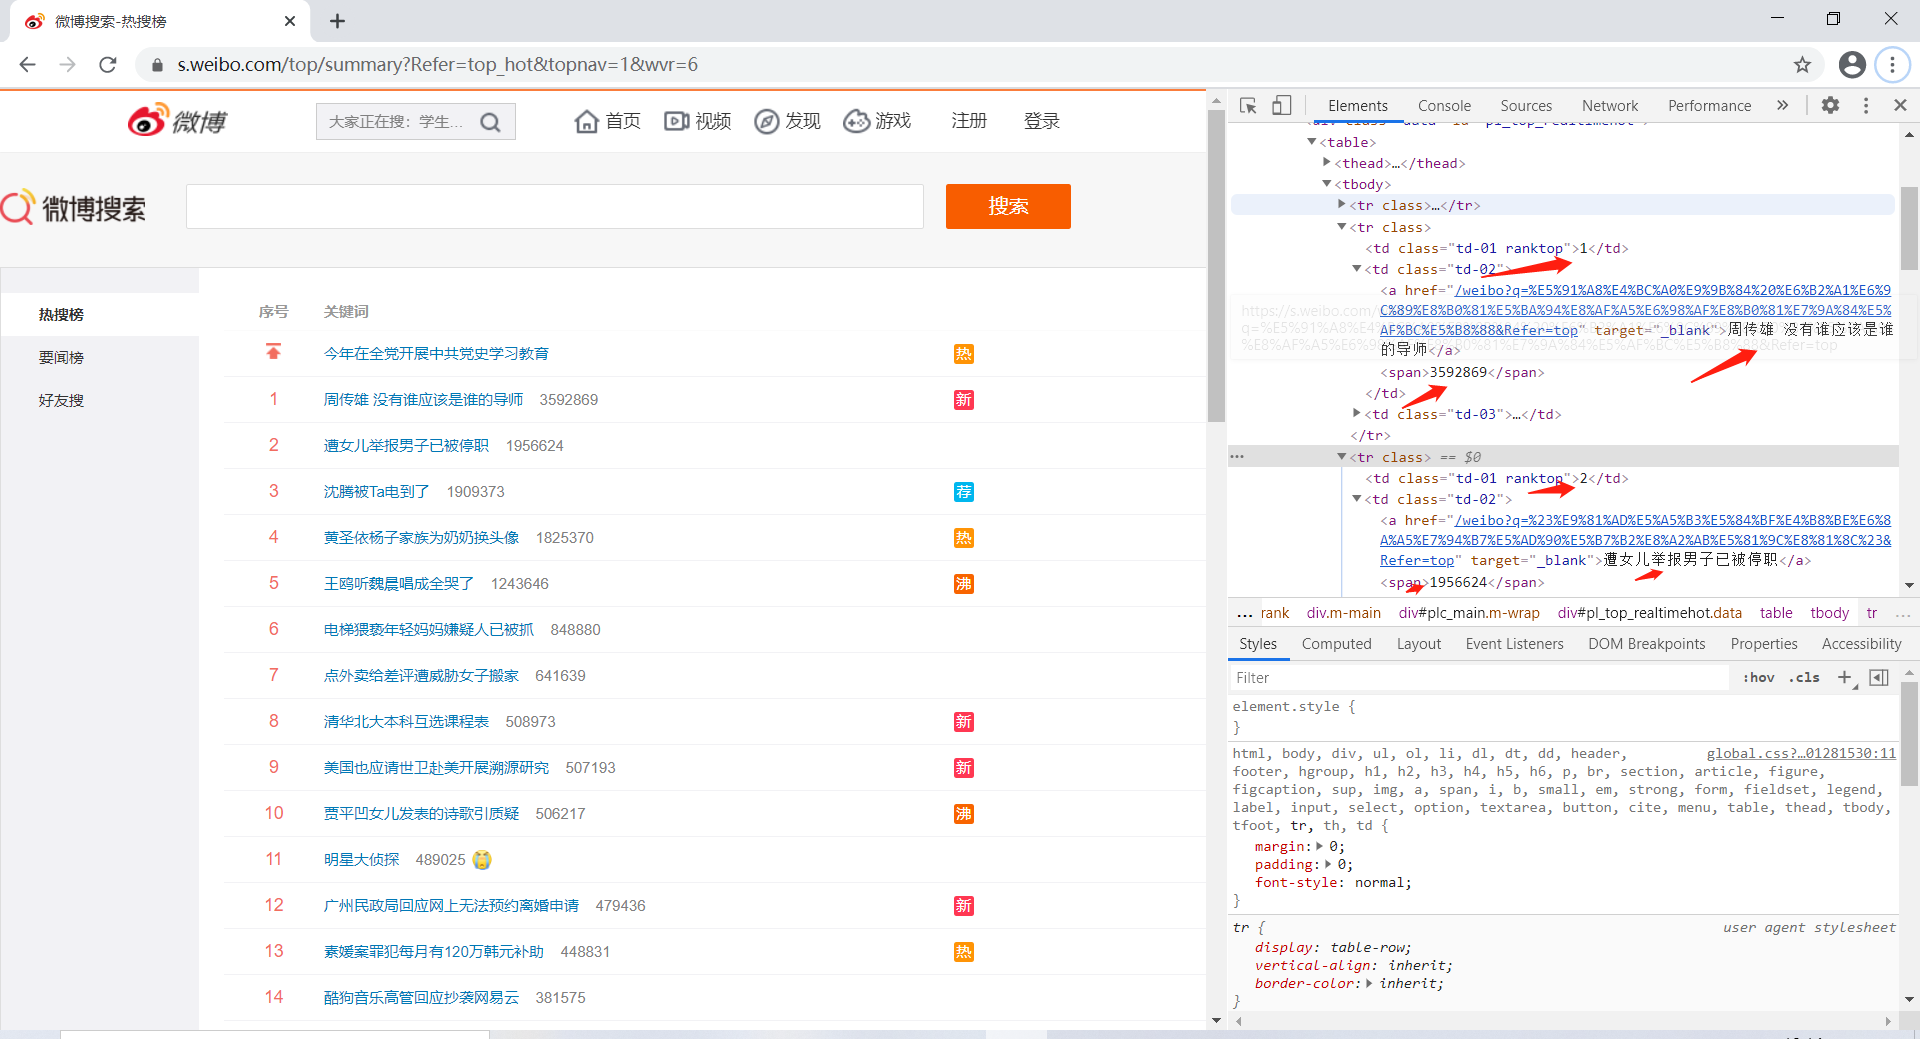
Task: Toggle the device toolbar icon in DevTools
Action: tap(1281, 105)
